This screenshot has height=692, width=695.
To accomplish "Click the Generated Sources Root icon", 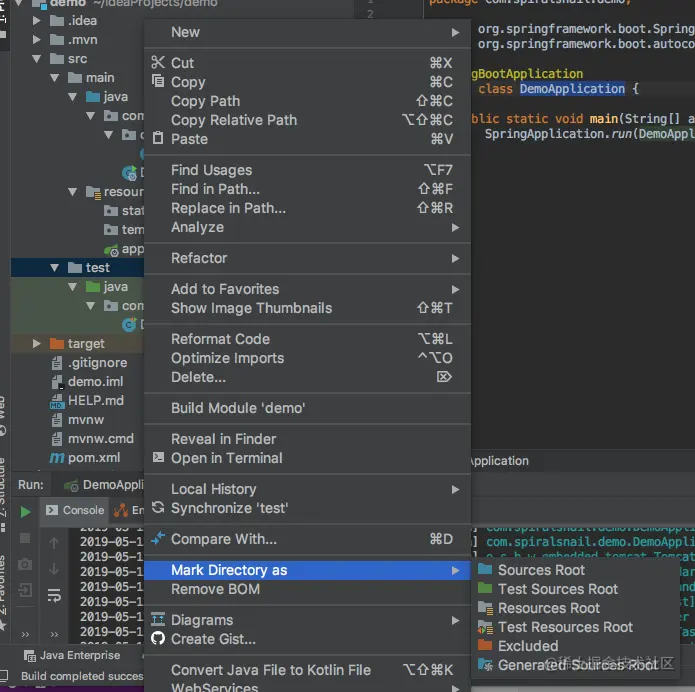I will [x=485, y=665].
